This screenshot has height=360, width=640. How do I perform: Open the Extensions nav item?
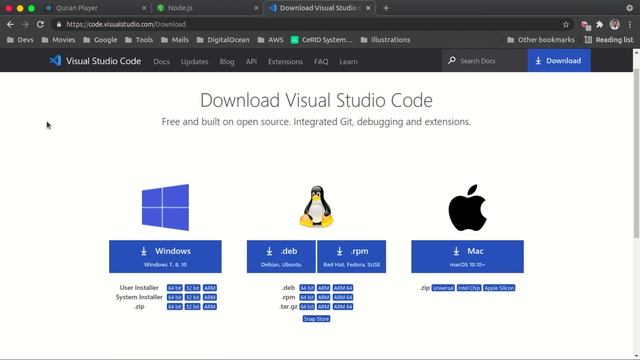pos(285,61)
